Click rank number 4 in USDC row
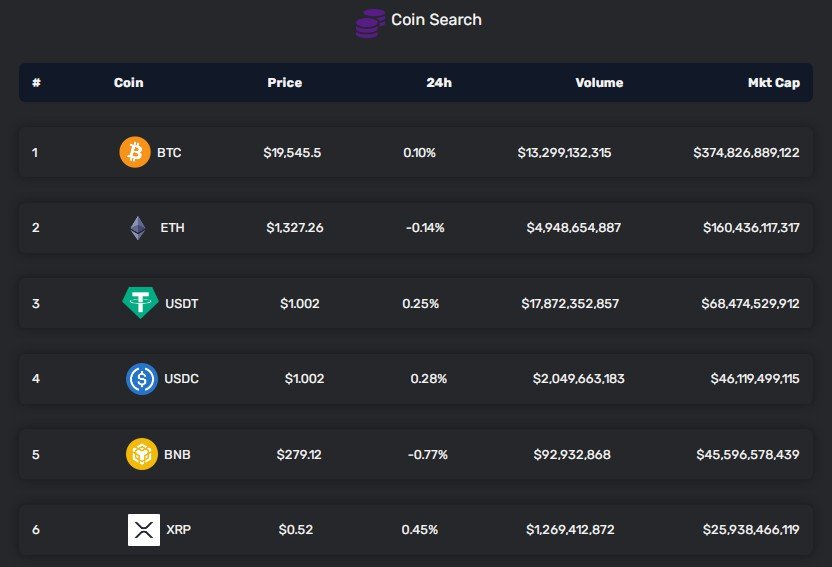This screenshot has width=832, height=567. [x=36, y=379]
